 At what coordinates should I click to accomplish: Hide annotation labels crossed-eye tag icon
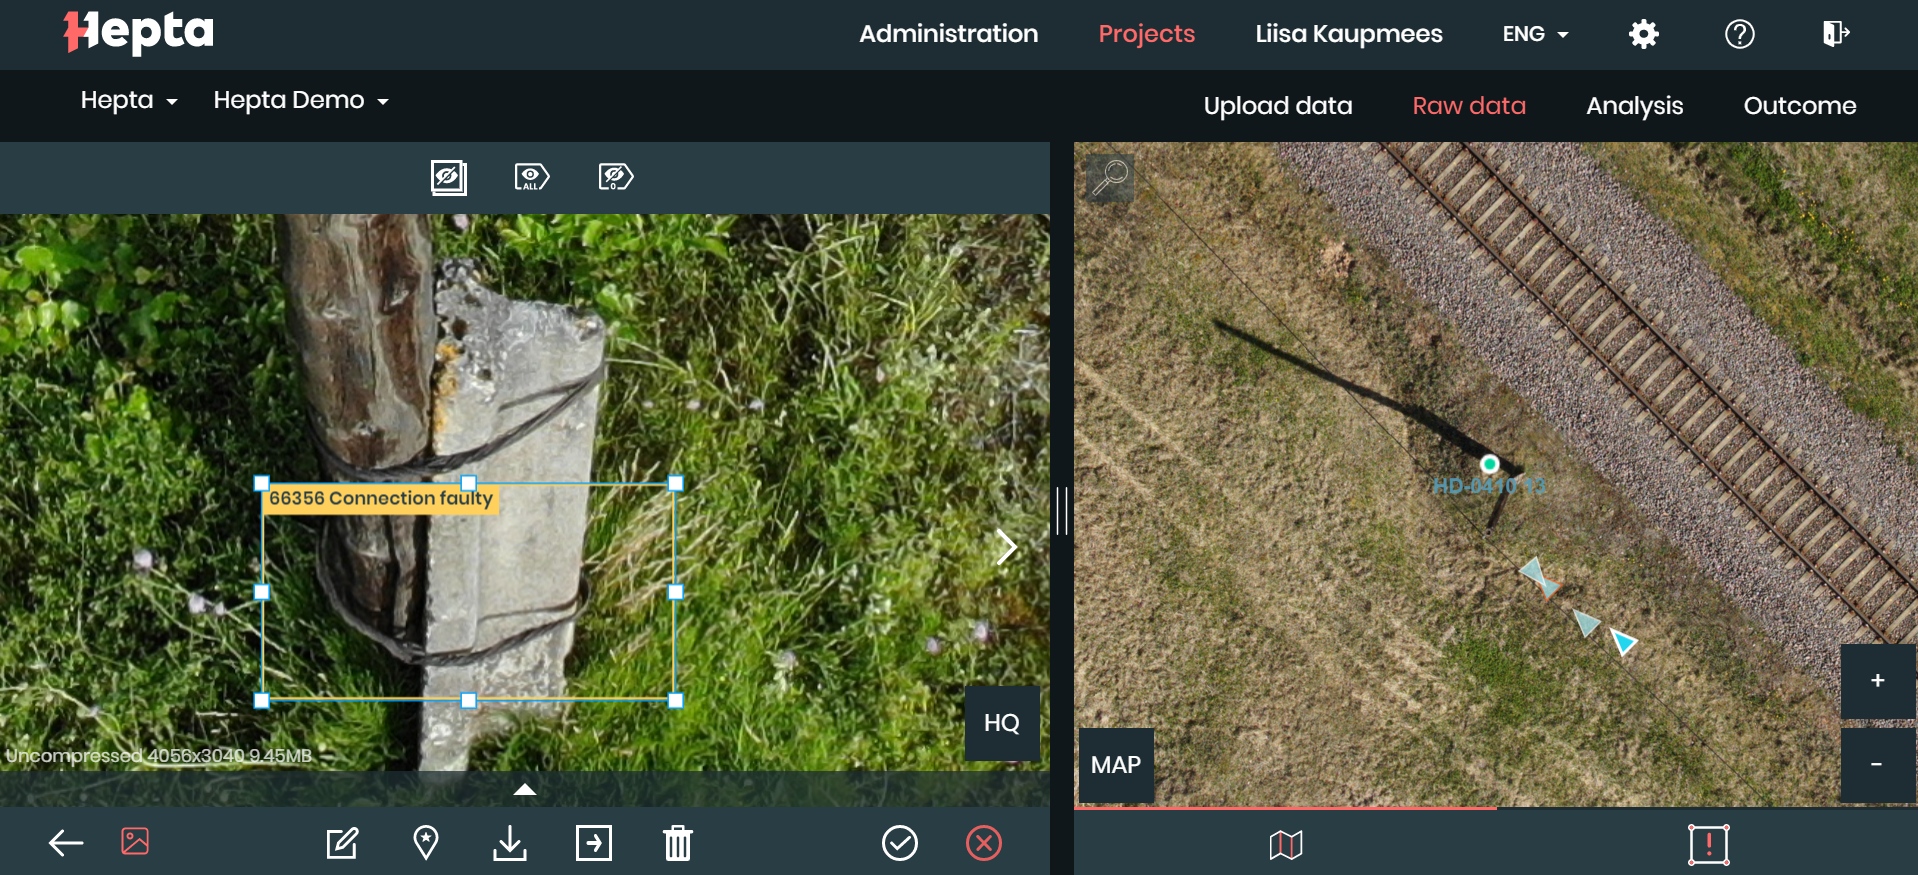616,177
